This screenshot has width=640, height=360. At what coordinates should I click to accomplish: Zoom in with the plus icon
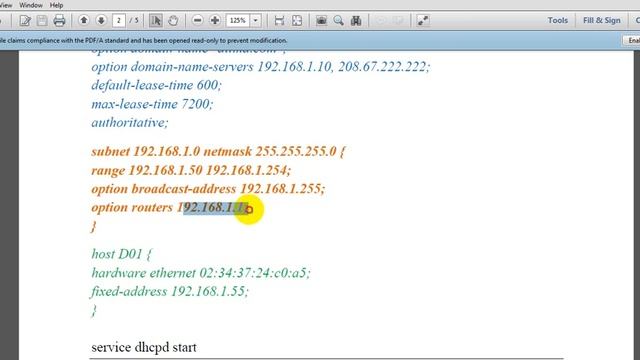[215, 20]
